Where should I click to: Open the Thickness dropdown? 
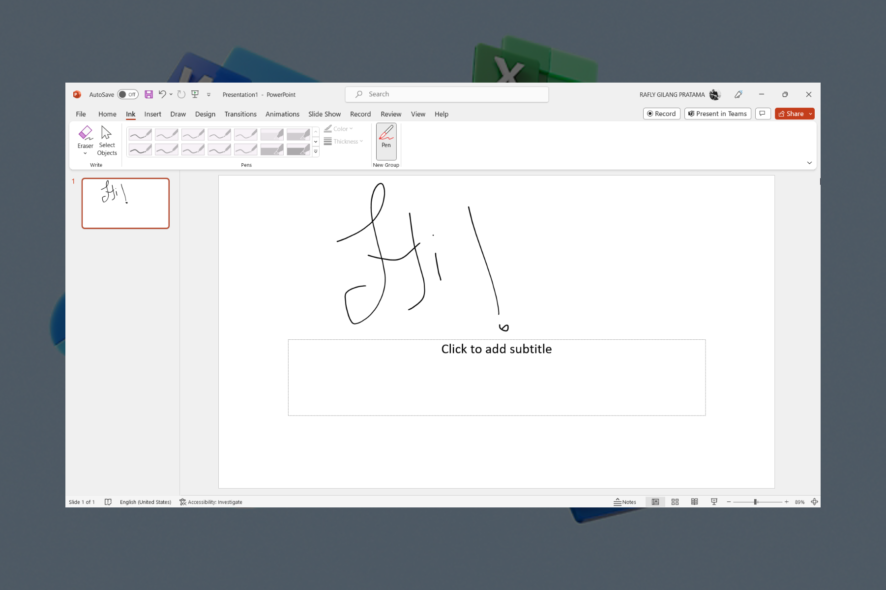pyautogui.click(x=344, y=141)
